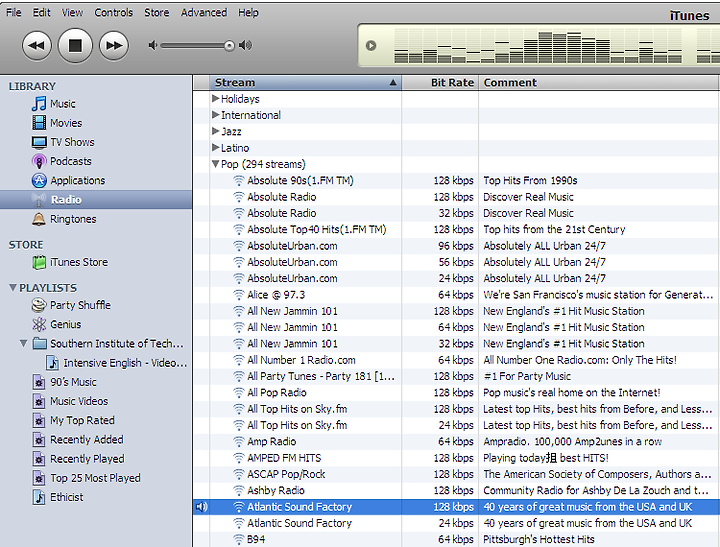Open the Controls menu

tap(113, 12)
